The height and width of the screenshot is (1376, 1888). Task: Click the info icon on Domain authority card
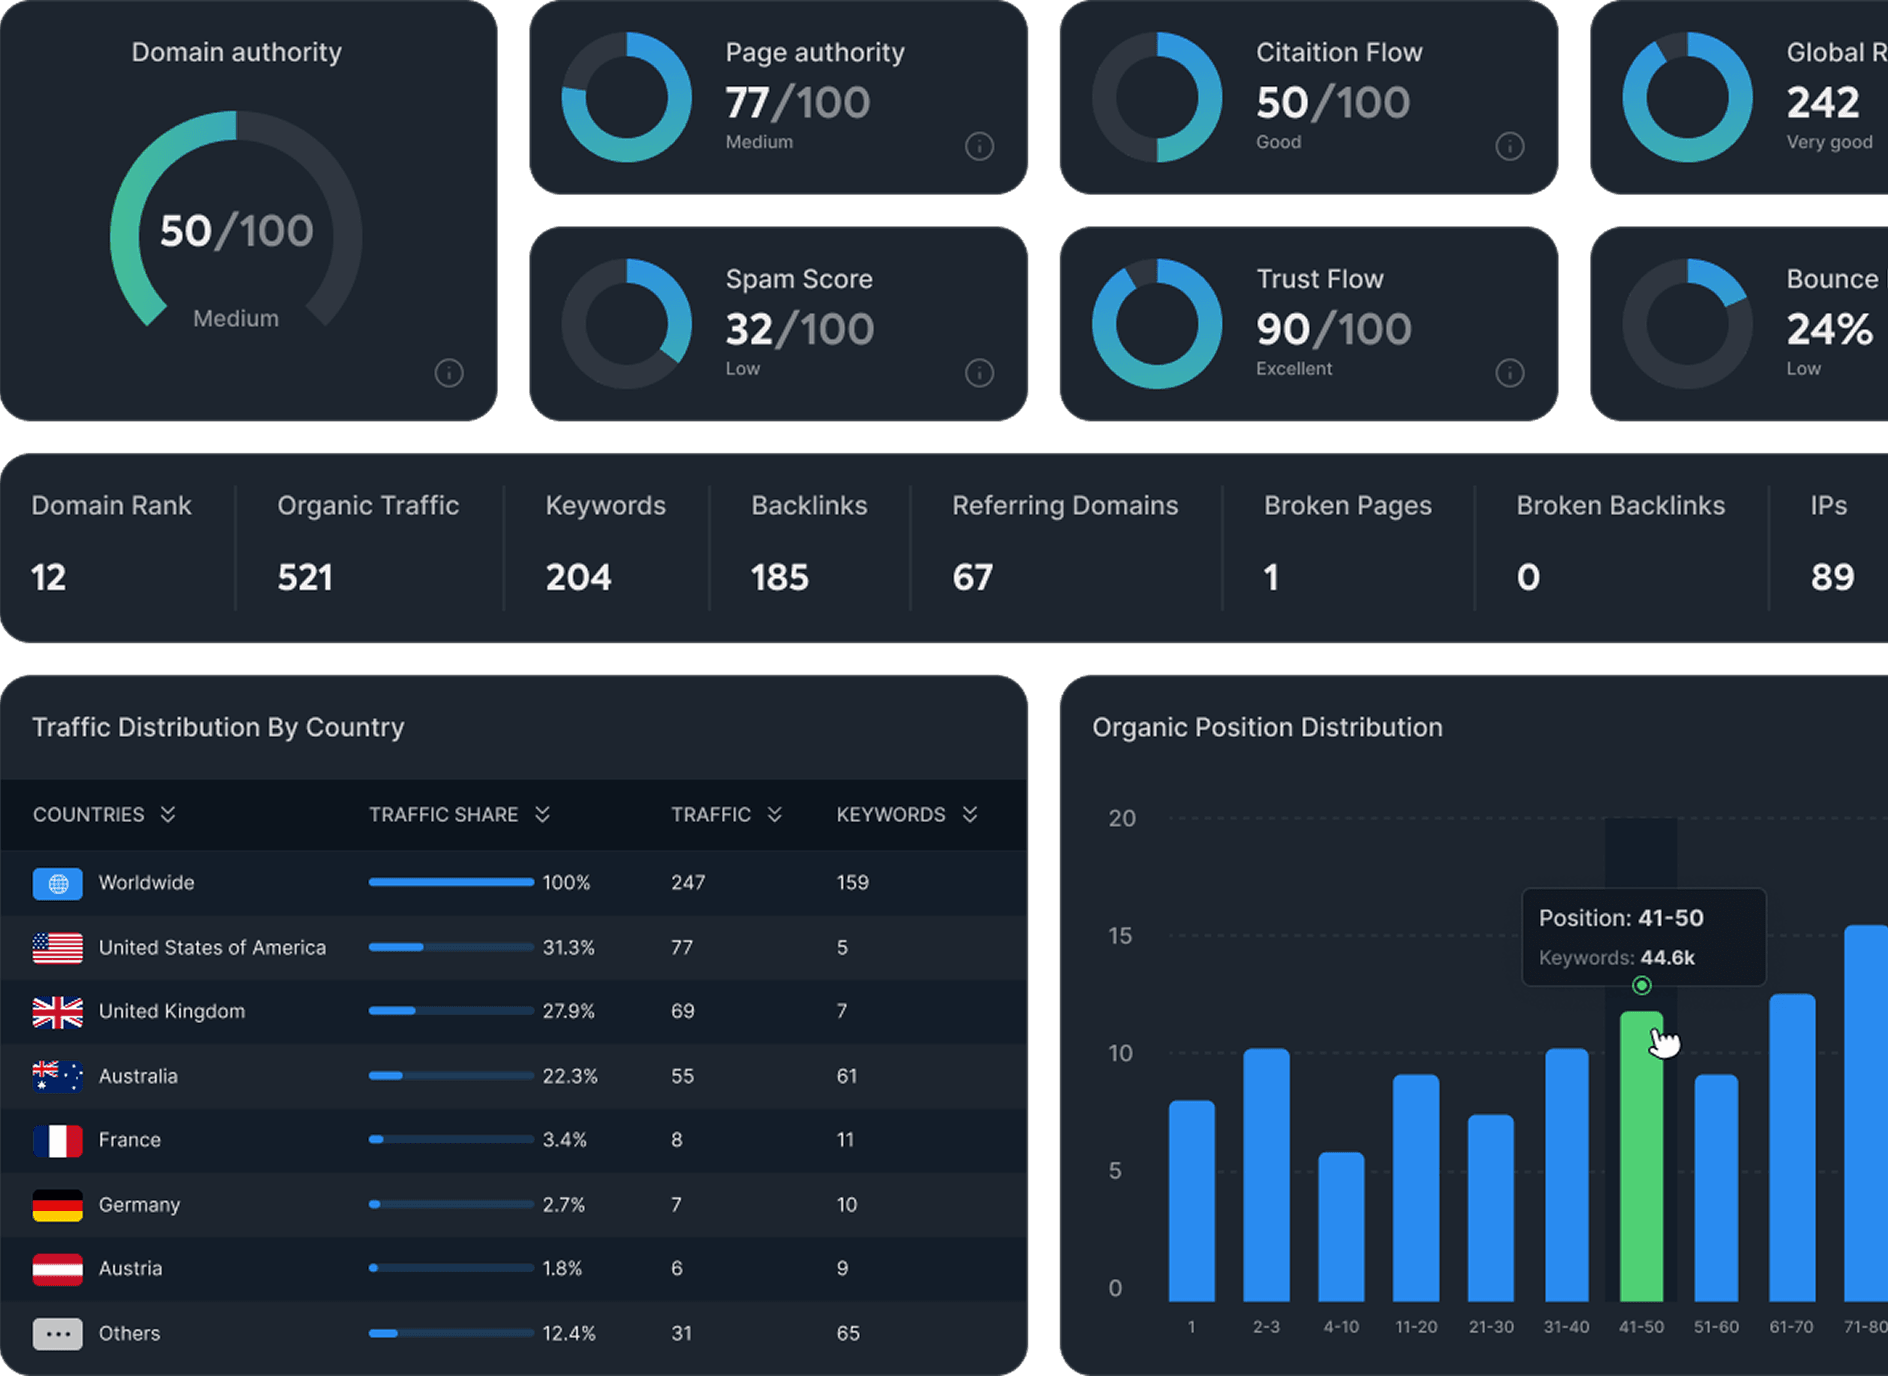(x=449, y=373)
